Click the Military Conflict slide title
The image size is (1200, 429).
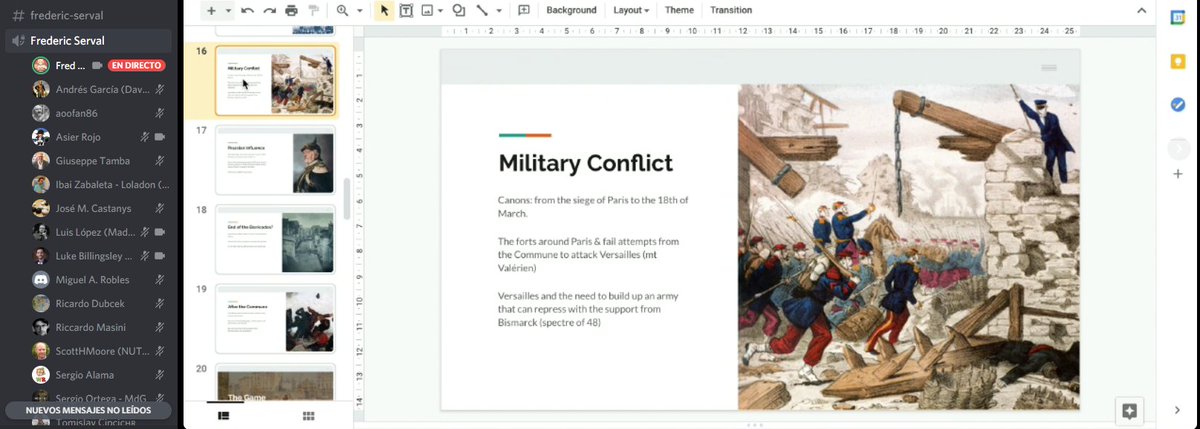[585, 163]
